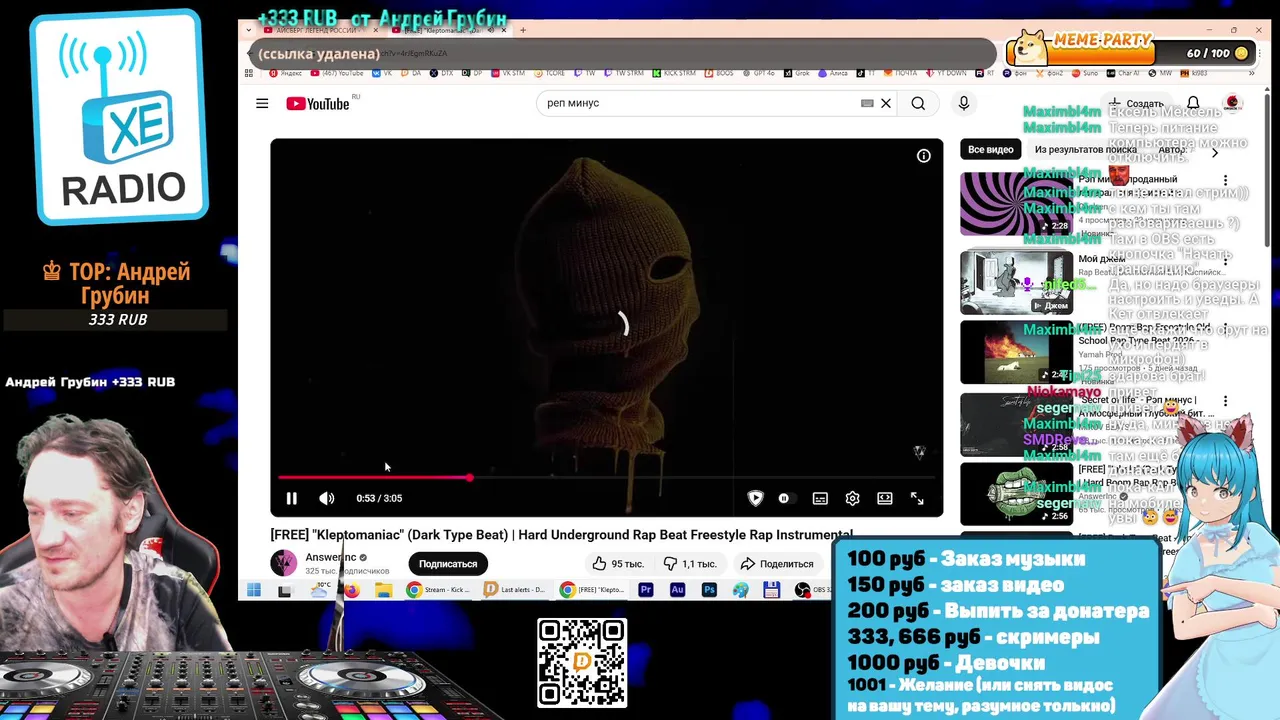The height and width of the screenshot is (720, 1280).
Task: Launch Photoshop from taskbar
Action: pos(709,590)
